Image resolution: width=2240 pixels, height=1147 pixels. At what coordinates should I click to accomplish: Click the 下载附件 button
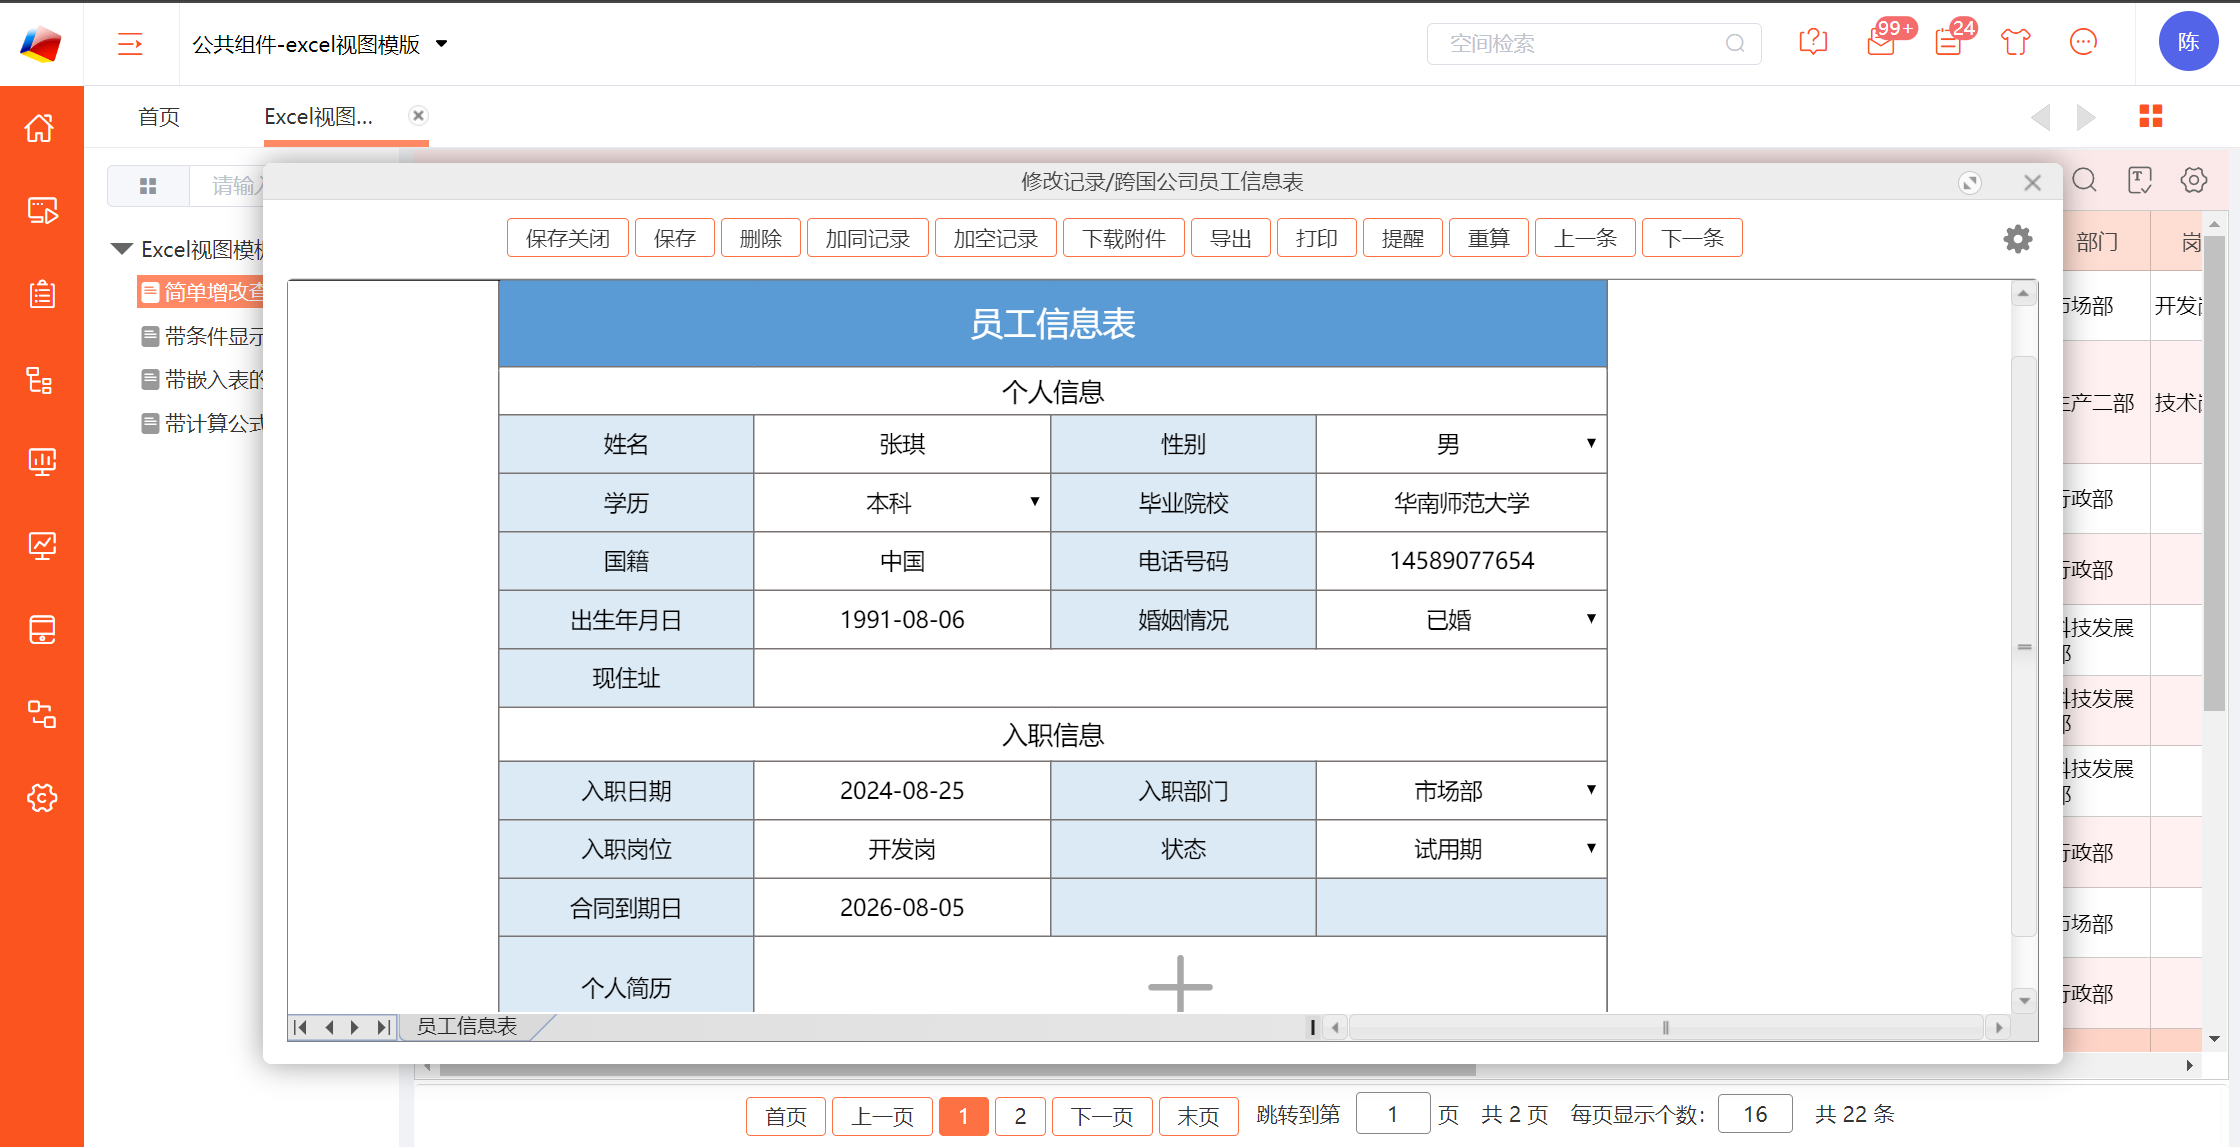click(1124, 238)
